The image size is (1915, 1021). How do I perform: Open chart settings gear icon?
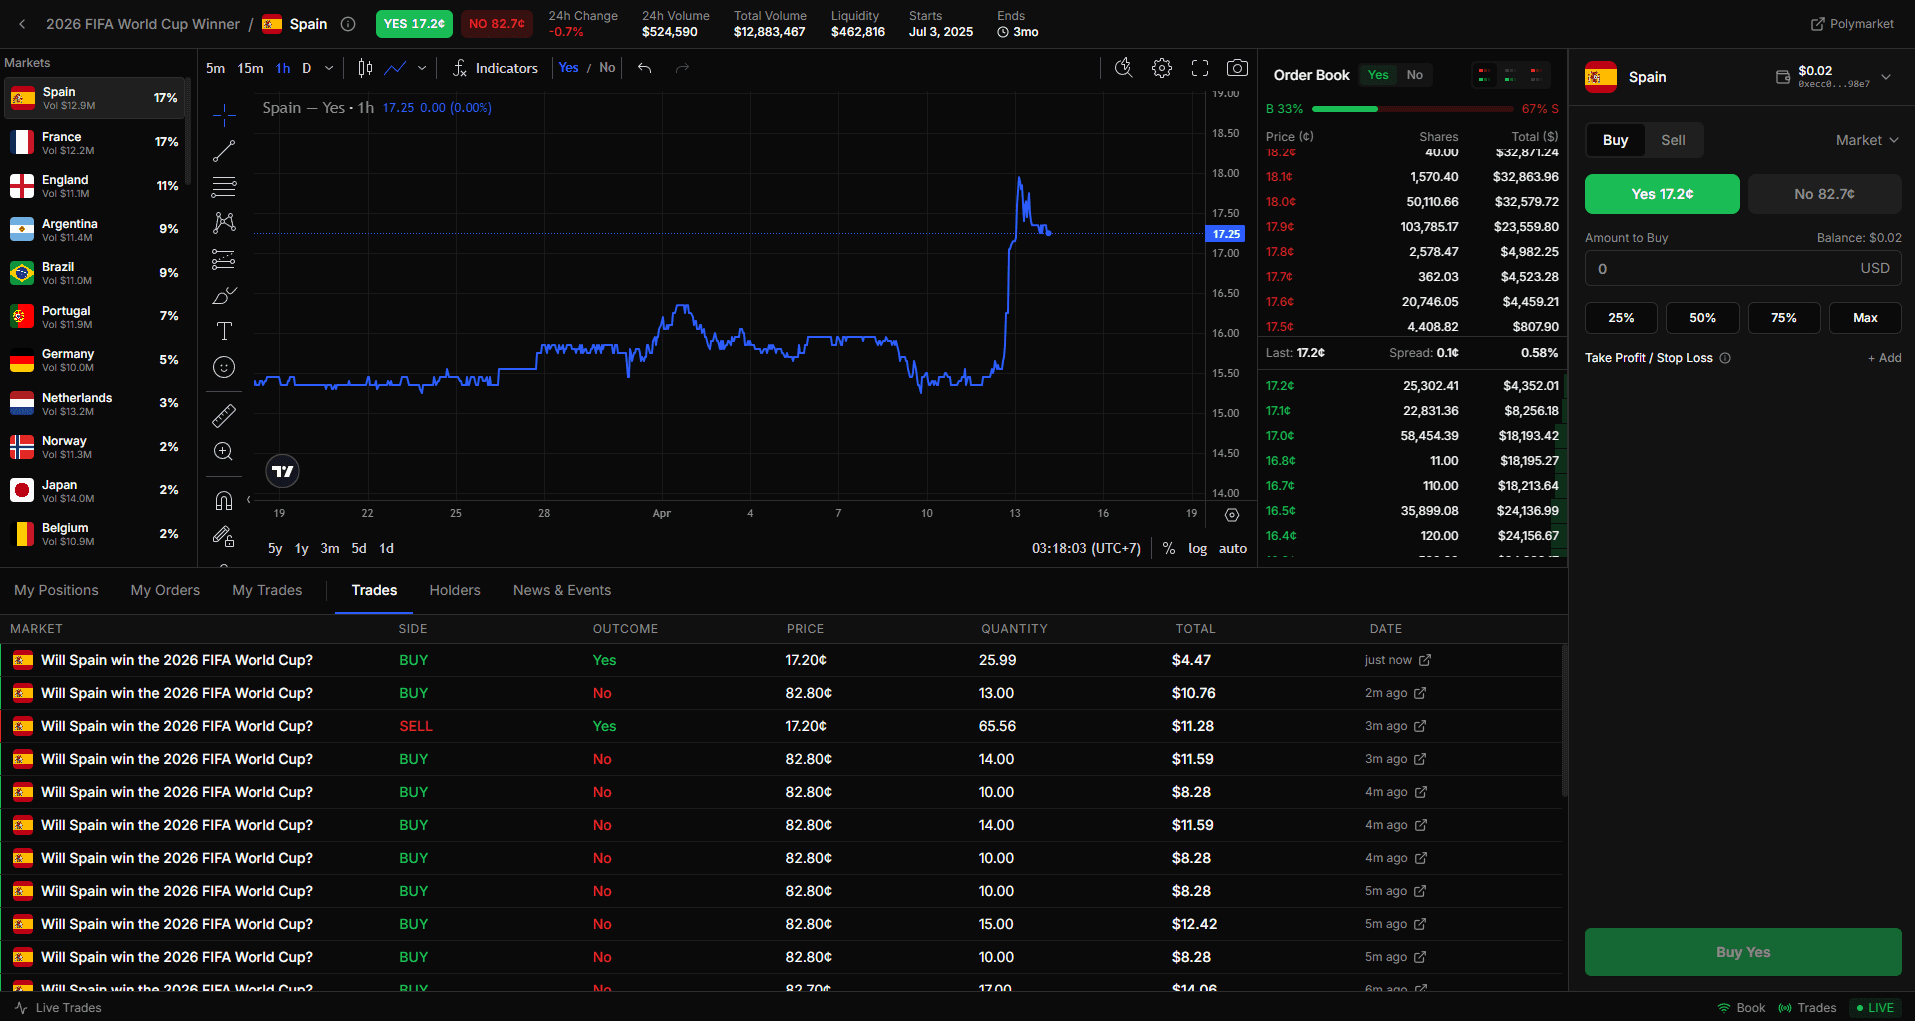[x=1161, y=68]
